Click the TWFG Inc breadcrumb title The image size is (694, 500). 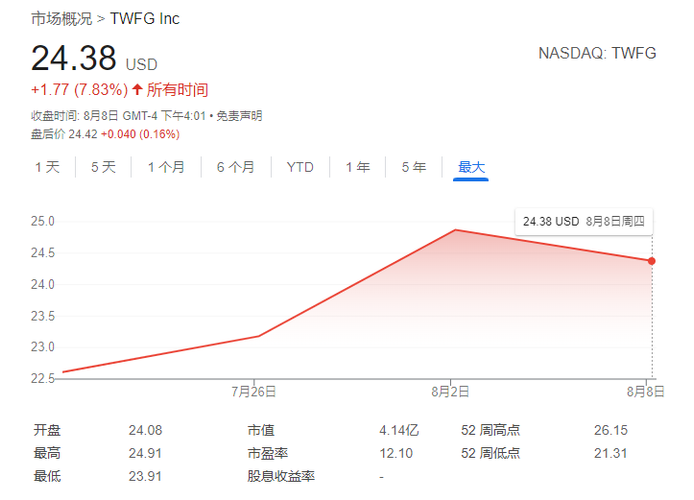click(x=145, y=19)
